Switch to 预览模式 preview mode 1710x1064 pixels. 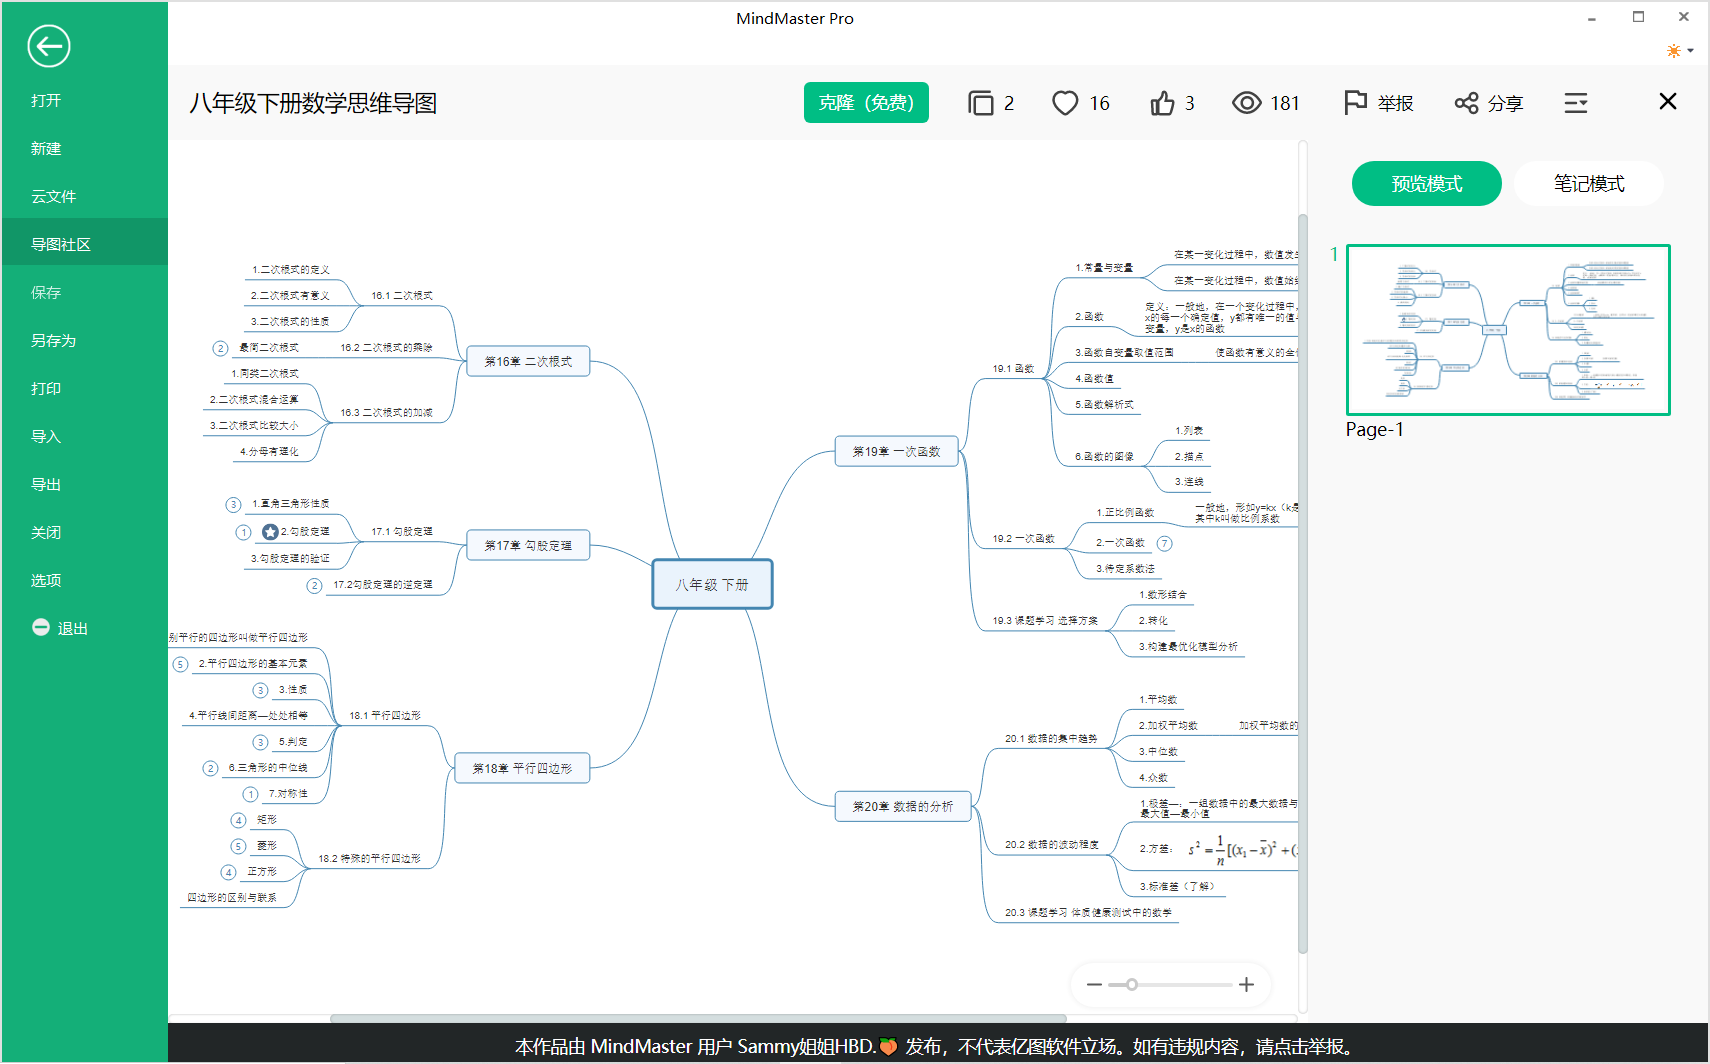tap(1426, 184)
